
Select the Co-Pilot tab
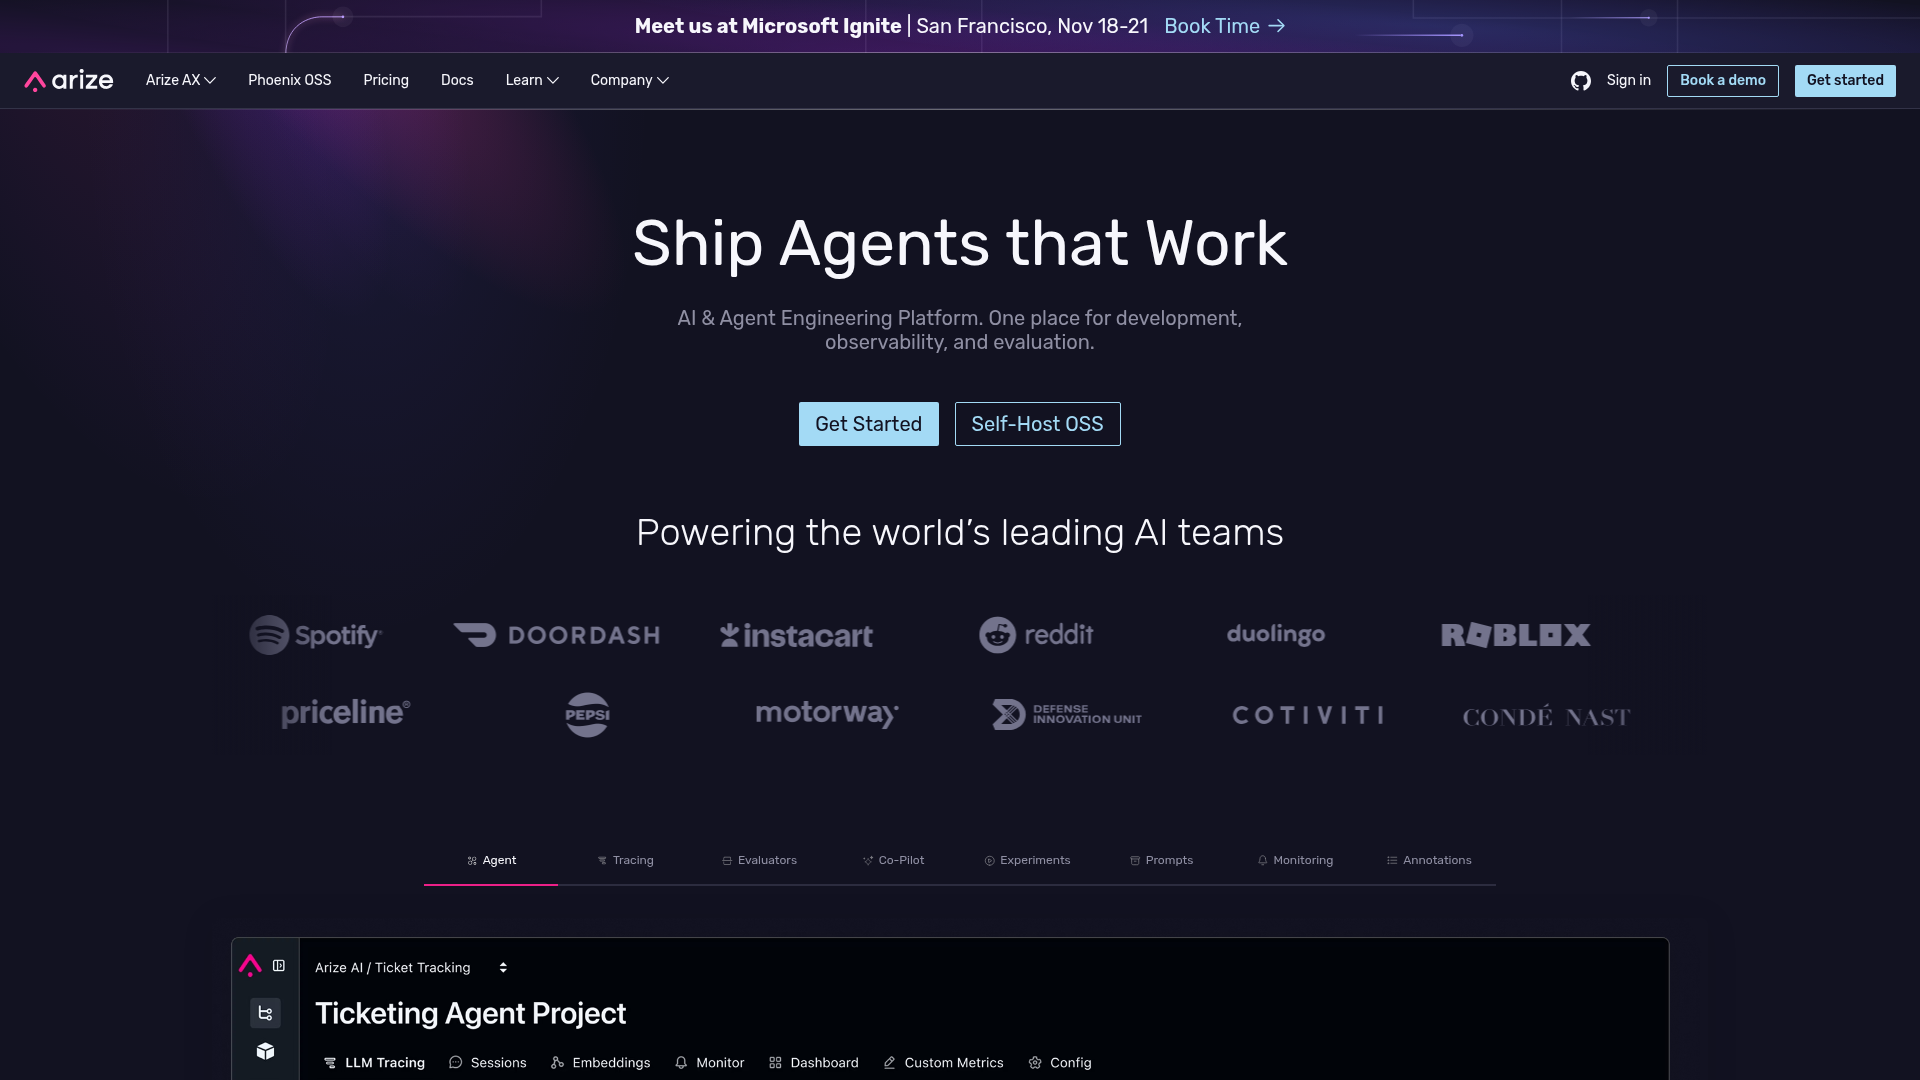[x=893, y=860]
